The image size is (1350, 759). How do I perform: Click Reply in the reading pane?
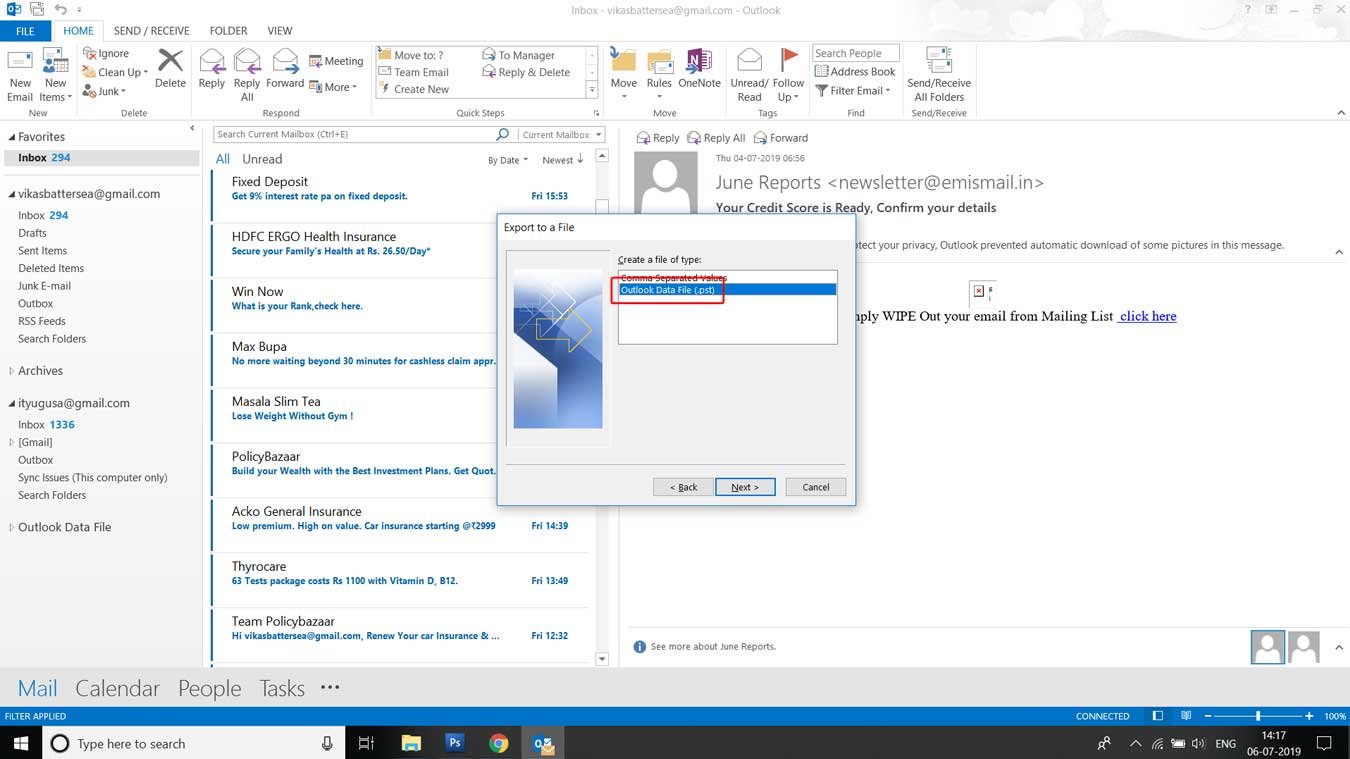coord(658,138)
